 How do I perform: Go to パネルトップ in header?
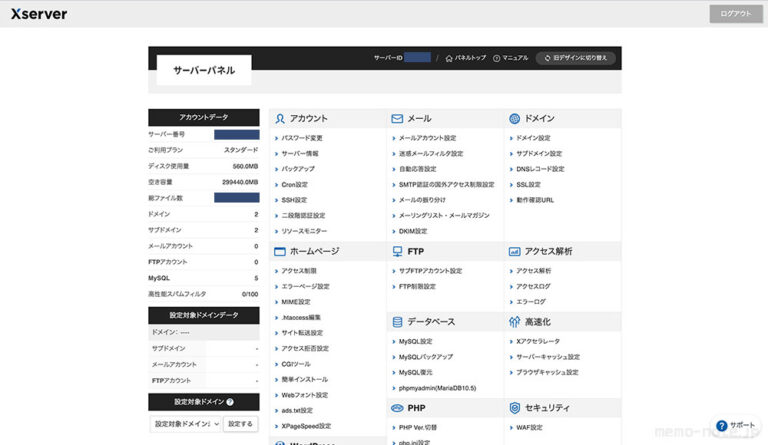[x=465, y=58]
